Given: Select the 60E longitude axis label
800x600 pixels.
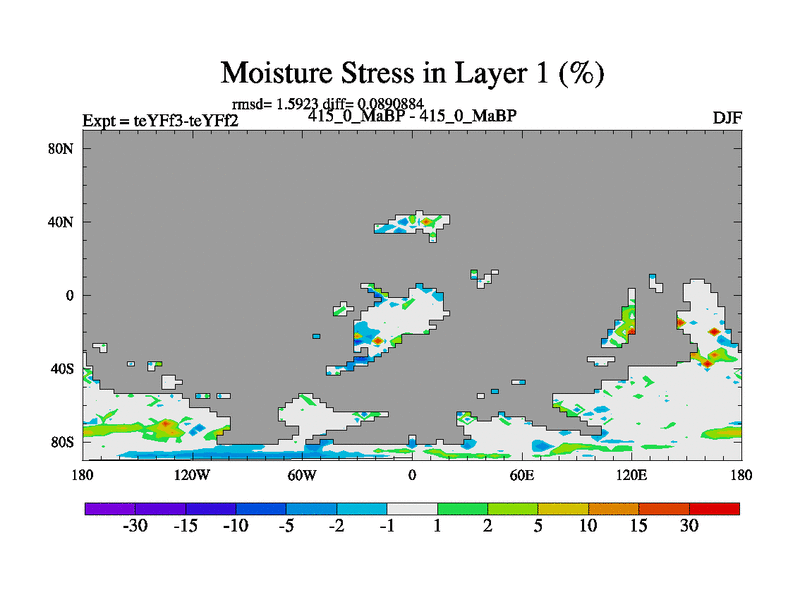Looking at the screenshot, I should tap(522, 474).
